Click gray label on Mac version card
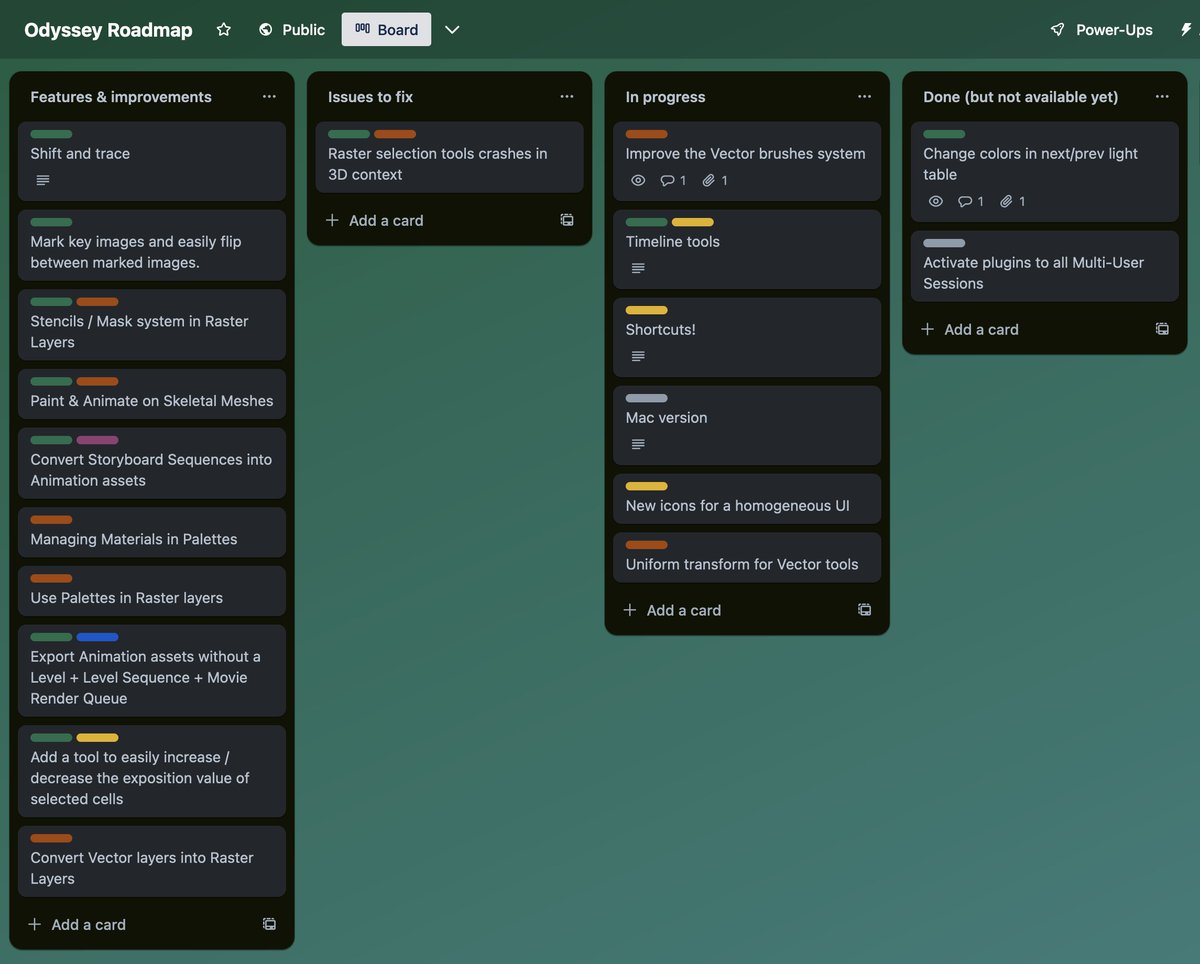This screenshot has width=1200, height=964. pyautogui.click(x=646, y=398)
